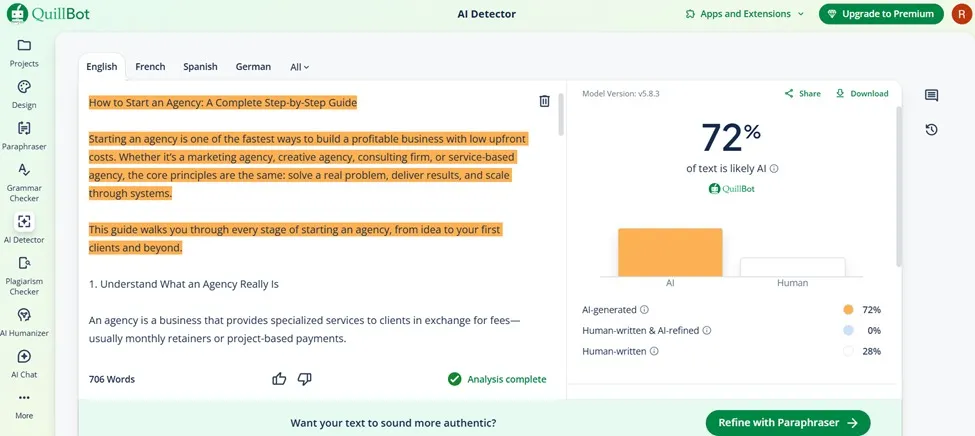The image size is (975, 436).
Task: Give a thumbs up to the analysis
Action: coord(279,379)
